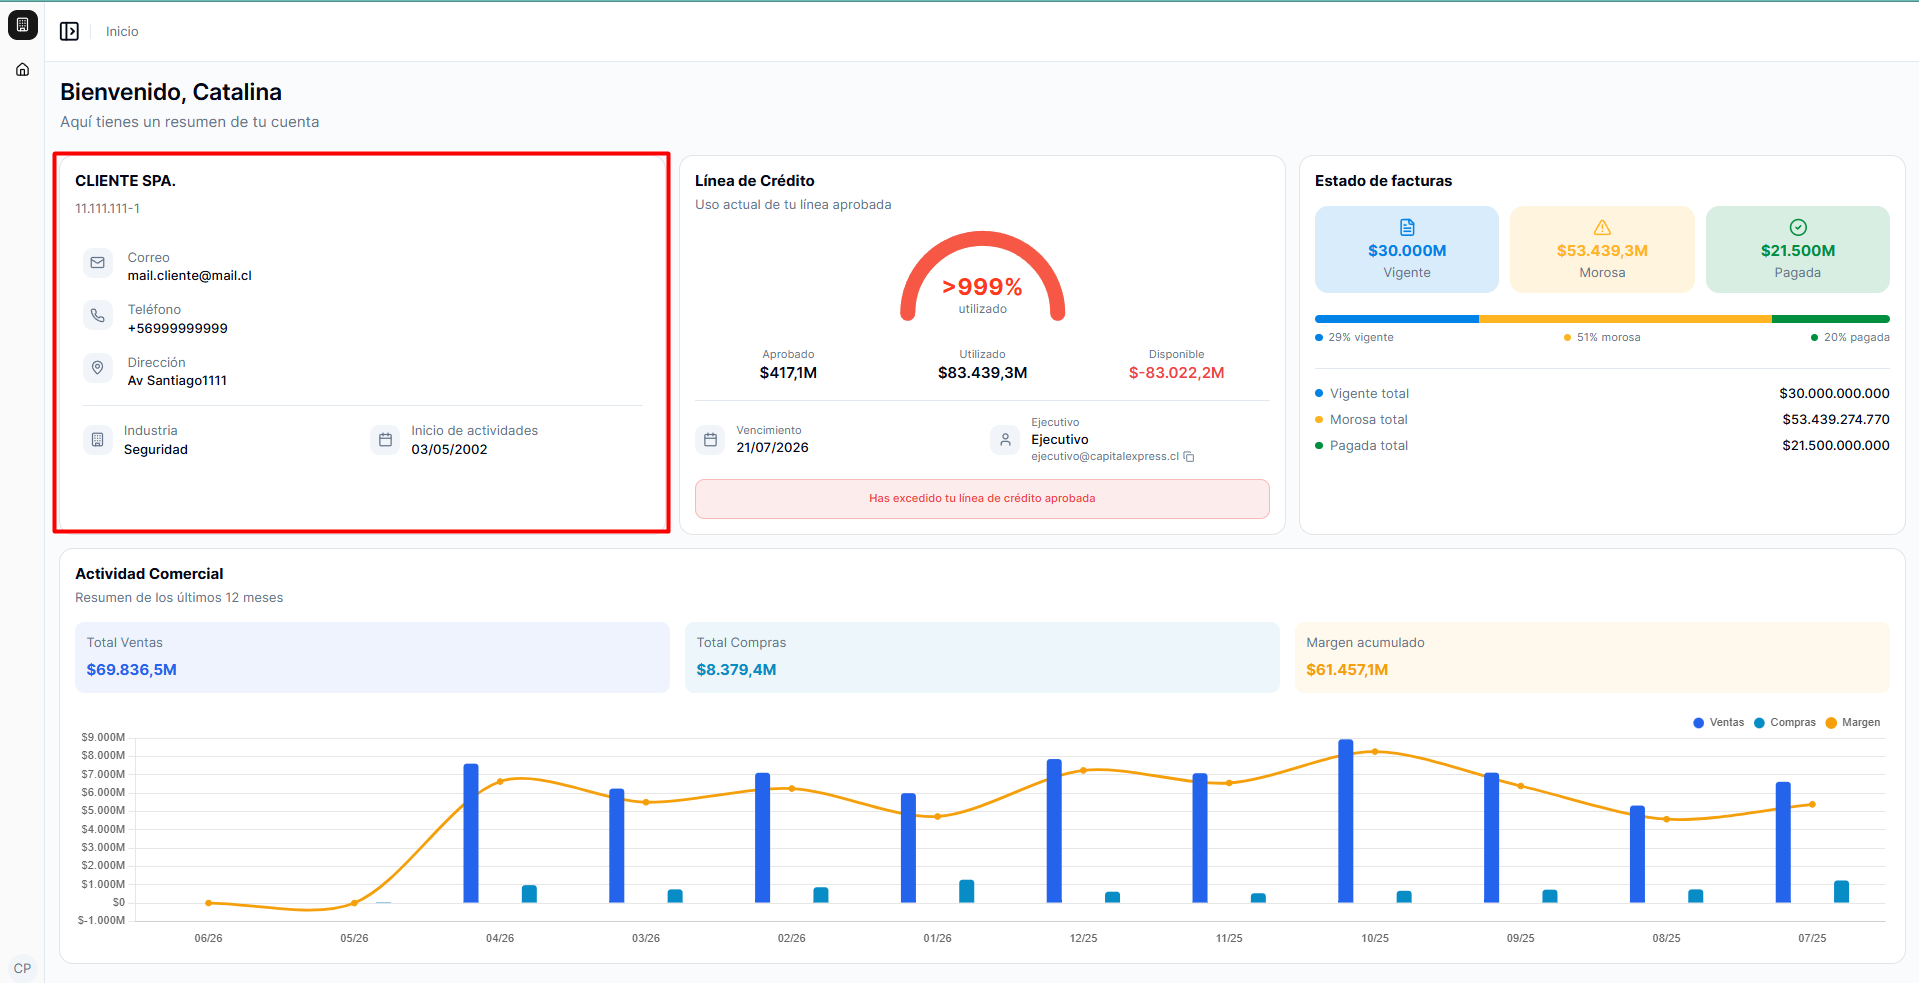
Task: Click the Total Ventas summary card
Action: point(372,657)
